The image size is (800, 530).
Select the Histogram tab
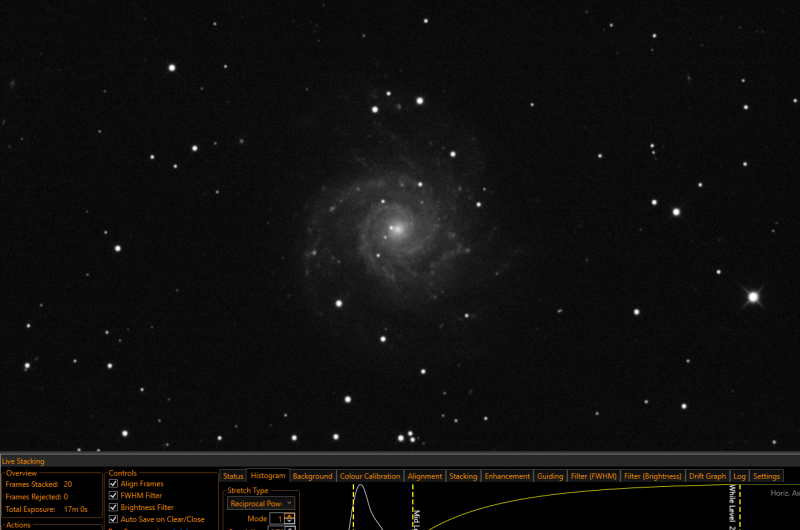[268, 475]
